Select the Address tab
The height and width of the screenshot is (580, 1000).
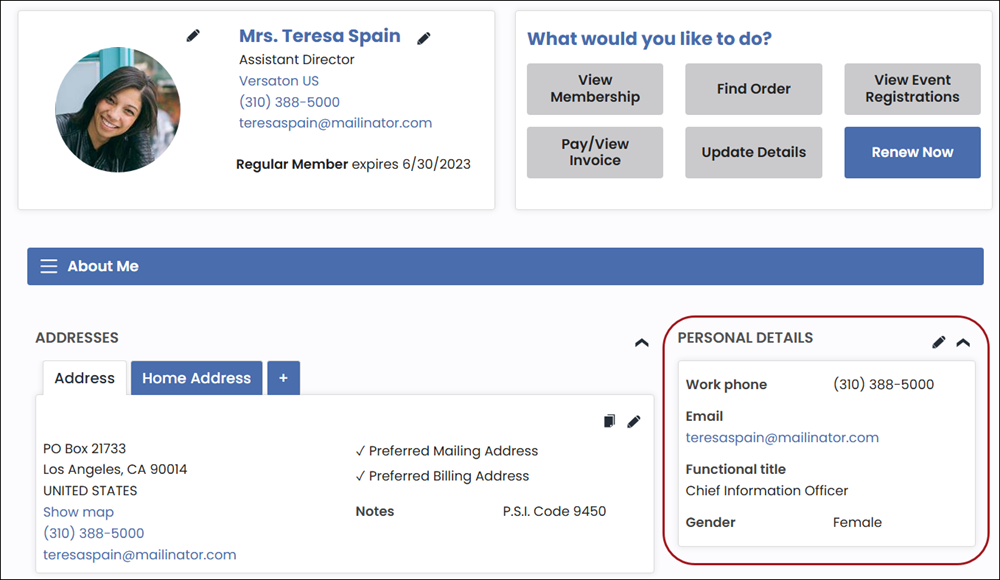[x=84, y=378]
